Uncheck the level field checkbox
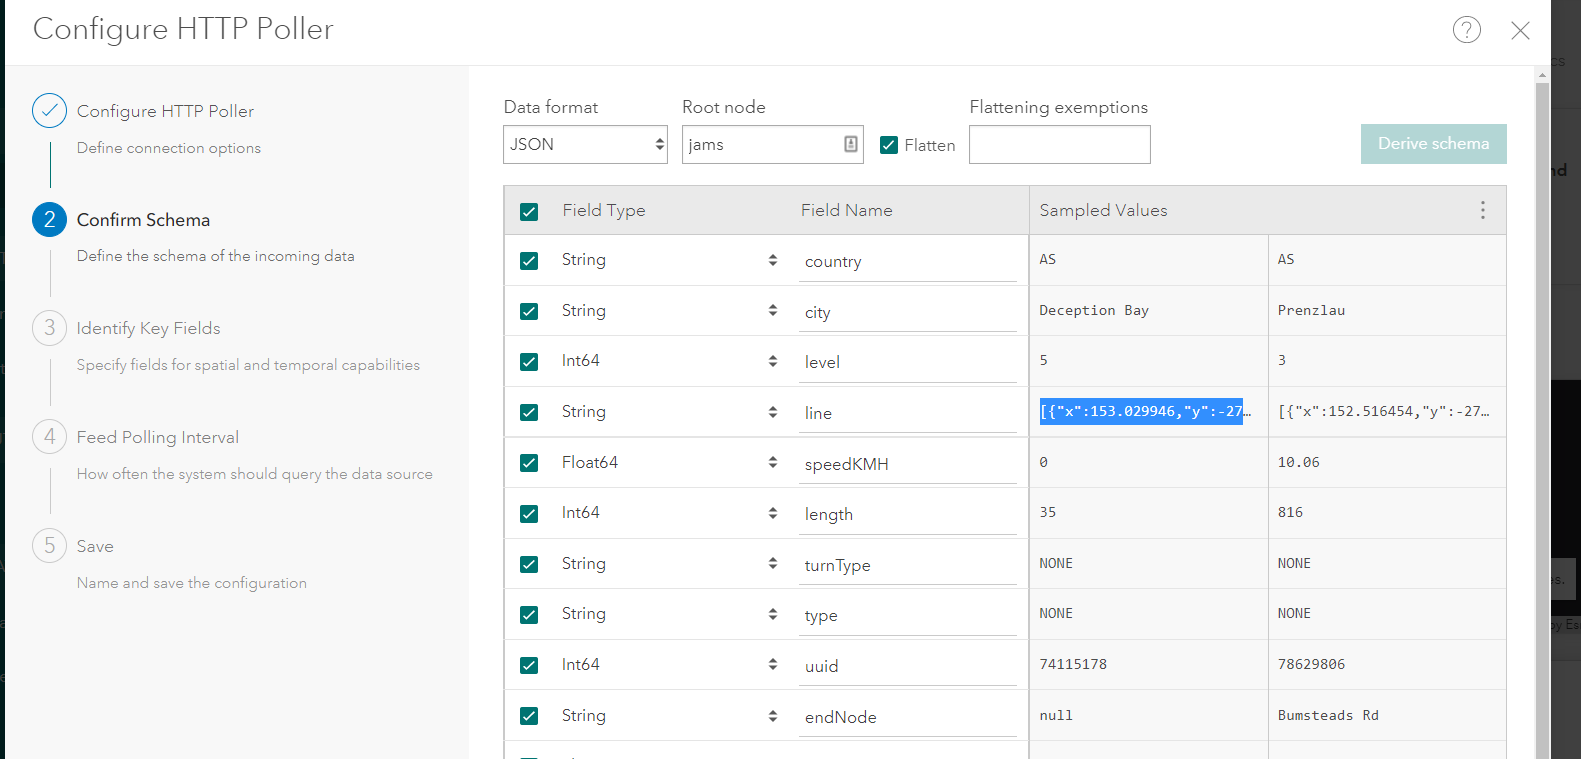The image size is (1581, 759). pyautogui.click(x=529, y=362)
